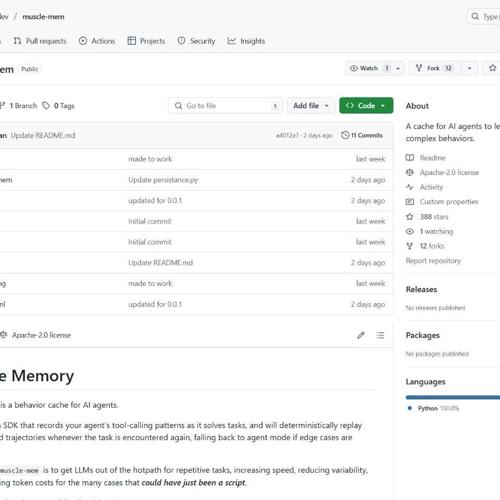The height and width of the screenshot is (500, 500).
Task: Click the star icon beside 388 stars
Action: 410,217
